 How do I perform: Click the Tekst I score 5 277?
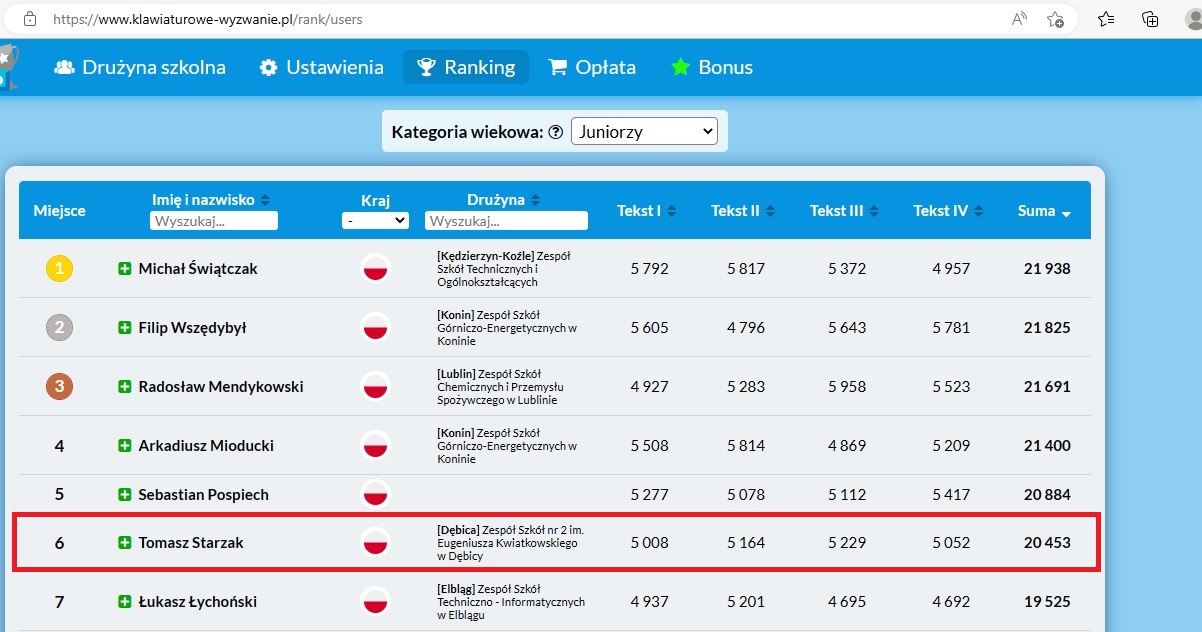(x=649, y=495)
